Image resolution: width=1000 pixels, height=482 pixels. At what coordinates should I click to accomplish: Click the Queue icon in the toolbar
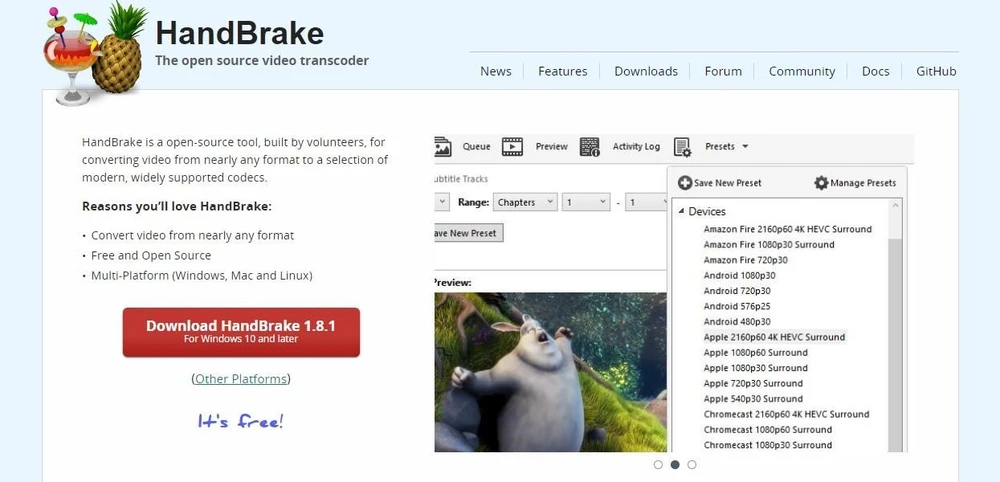pyautogui.click(x=443, y=147)
